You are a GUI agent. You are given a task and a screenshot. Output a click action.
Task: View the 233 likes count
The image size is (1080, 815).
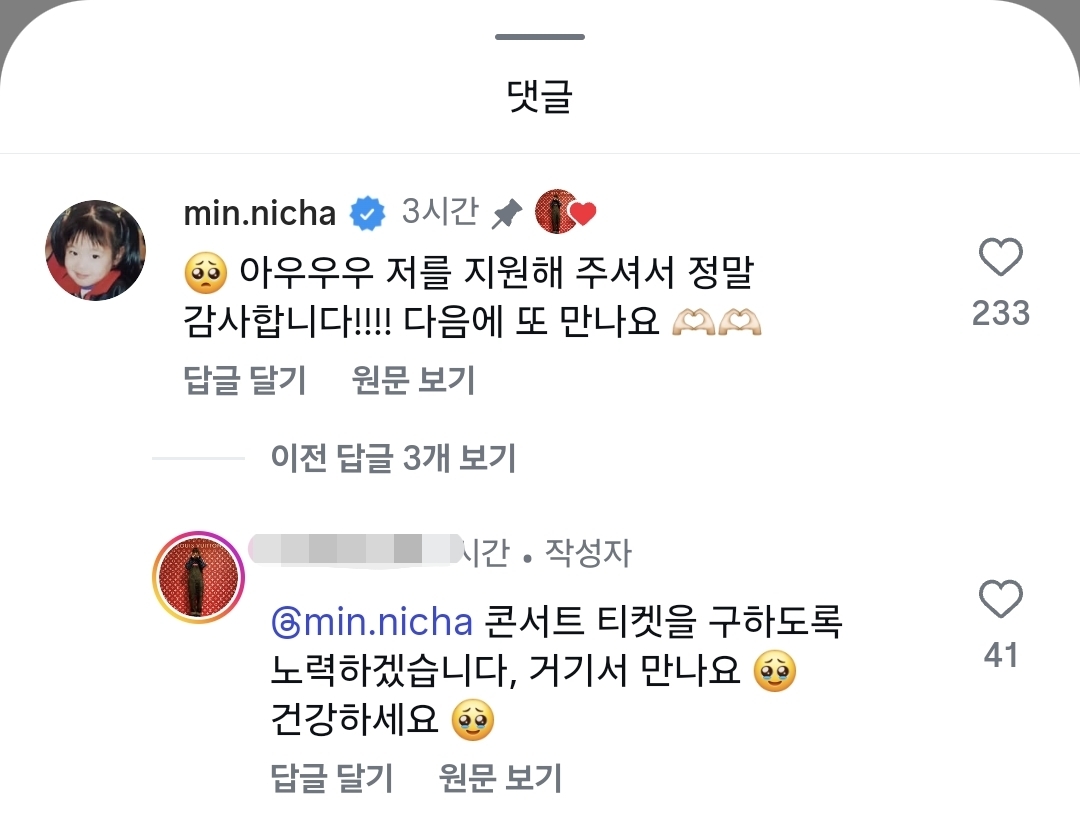click(x=1000, y=313)
